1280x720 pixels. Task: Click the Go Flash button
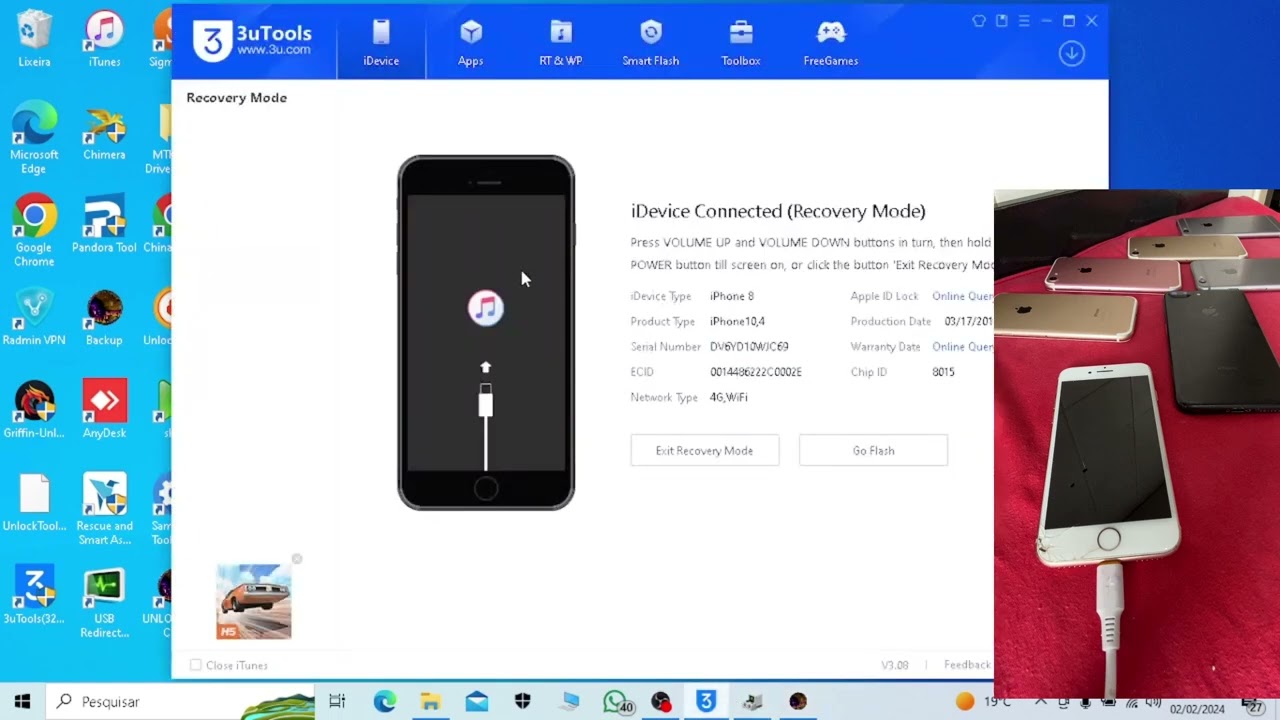click(873, 450)
